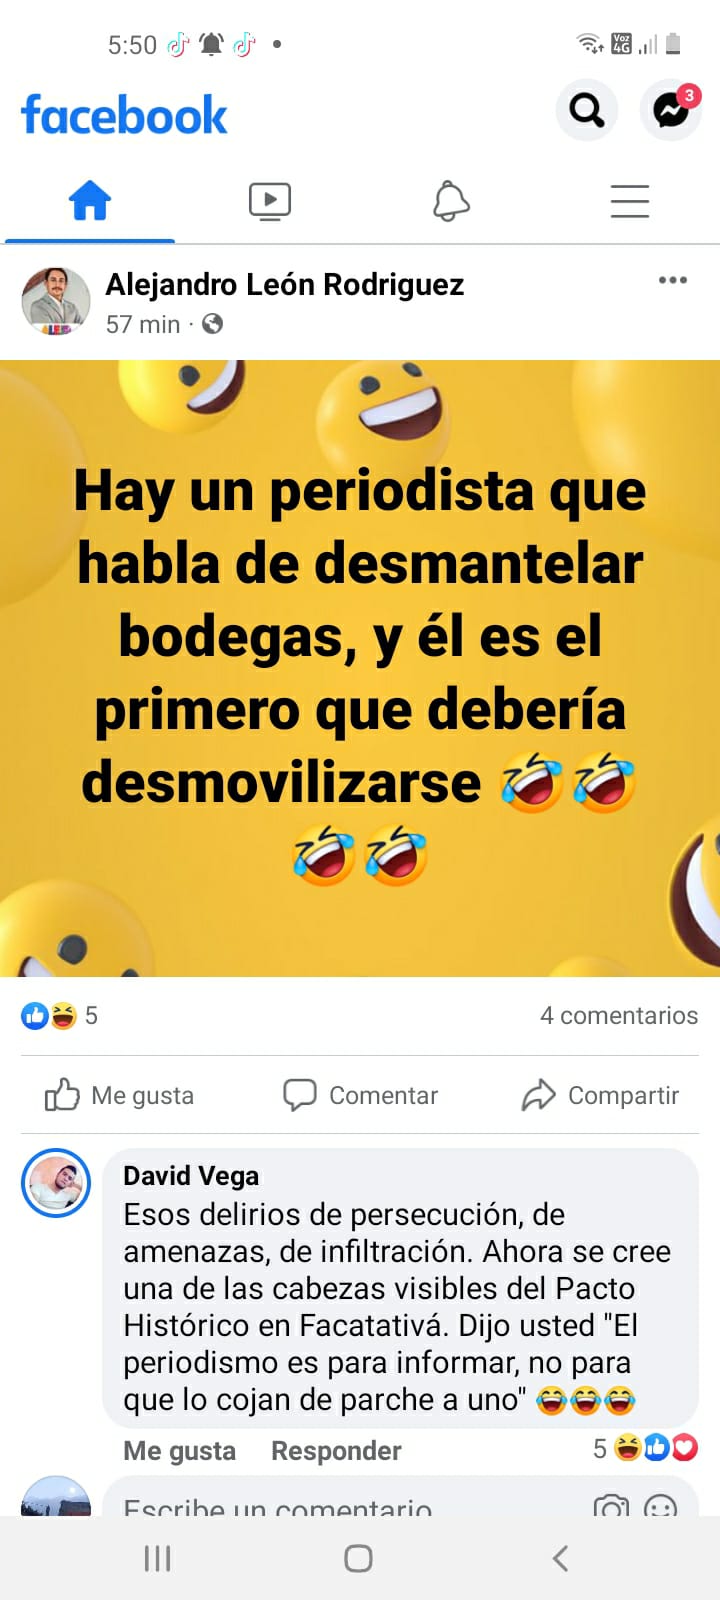Image resolution: width=720 pixels, height=1600 pixels.
Task: Reply to David Vega's comment with Responder
Action: [x=336, y=1451]
